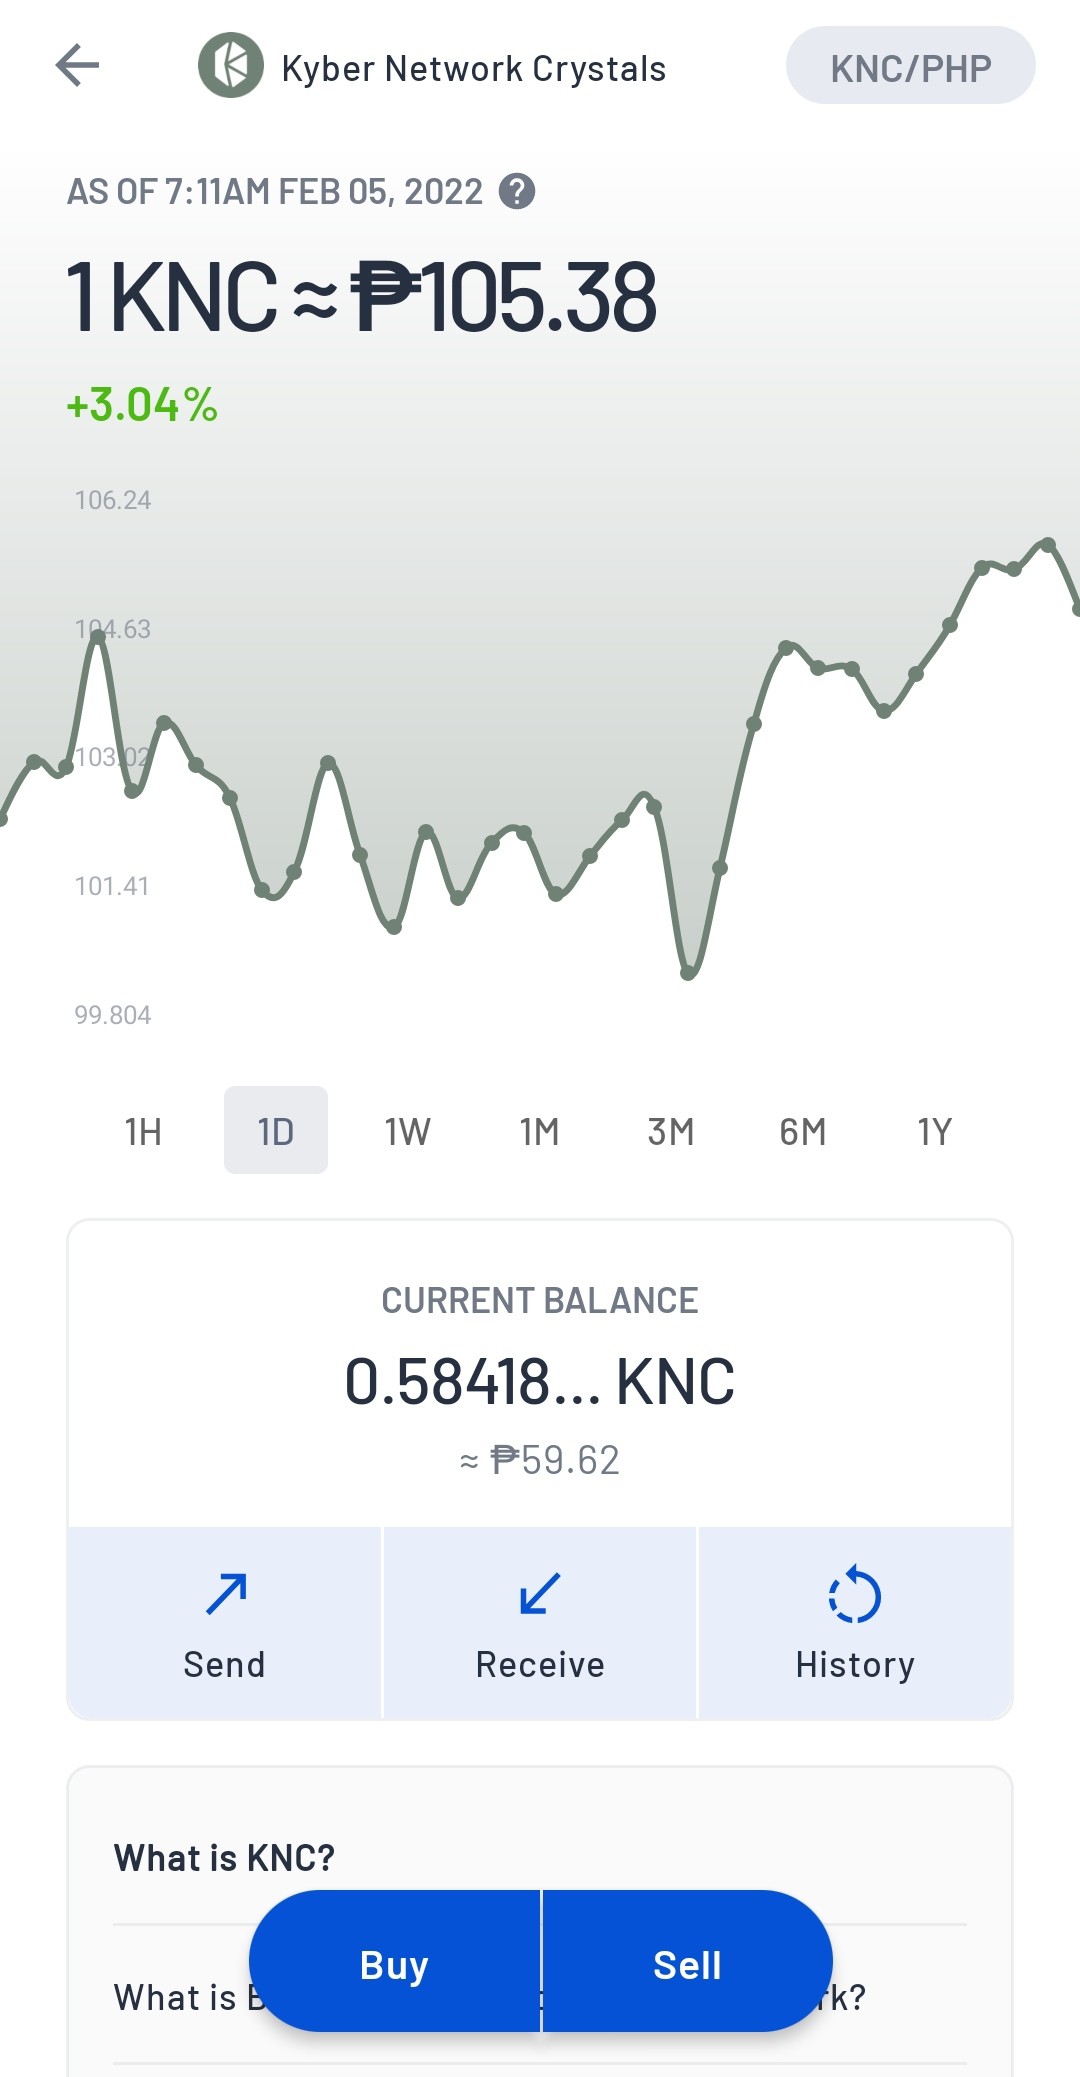This screenshot has height=2077, width=1080.
Task: Select the 1H chart range
Action: pos(143,1131)
